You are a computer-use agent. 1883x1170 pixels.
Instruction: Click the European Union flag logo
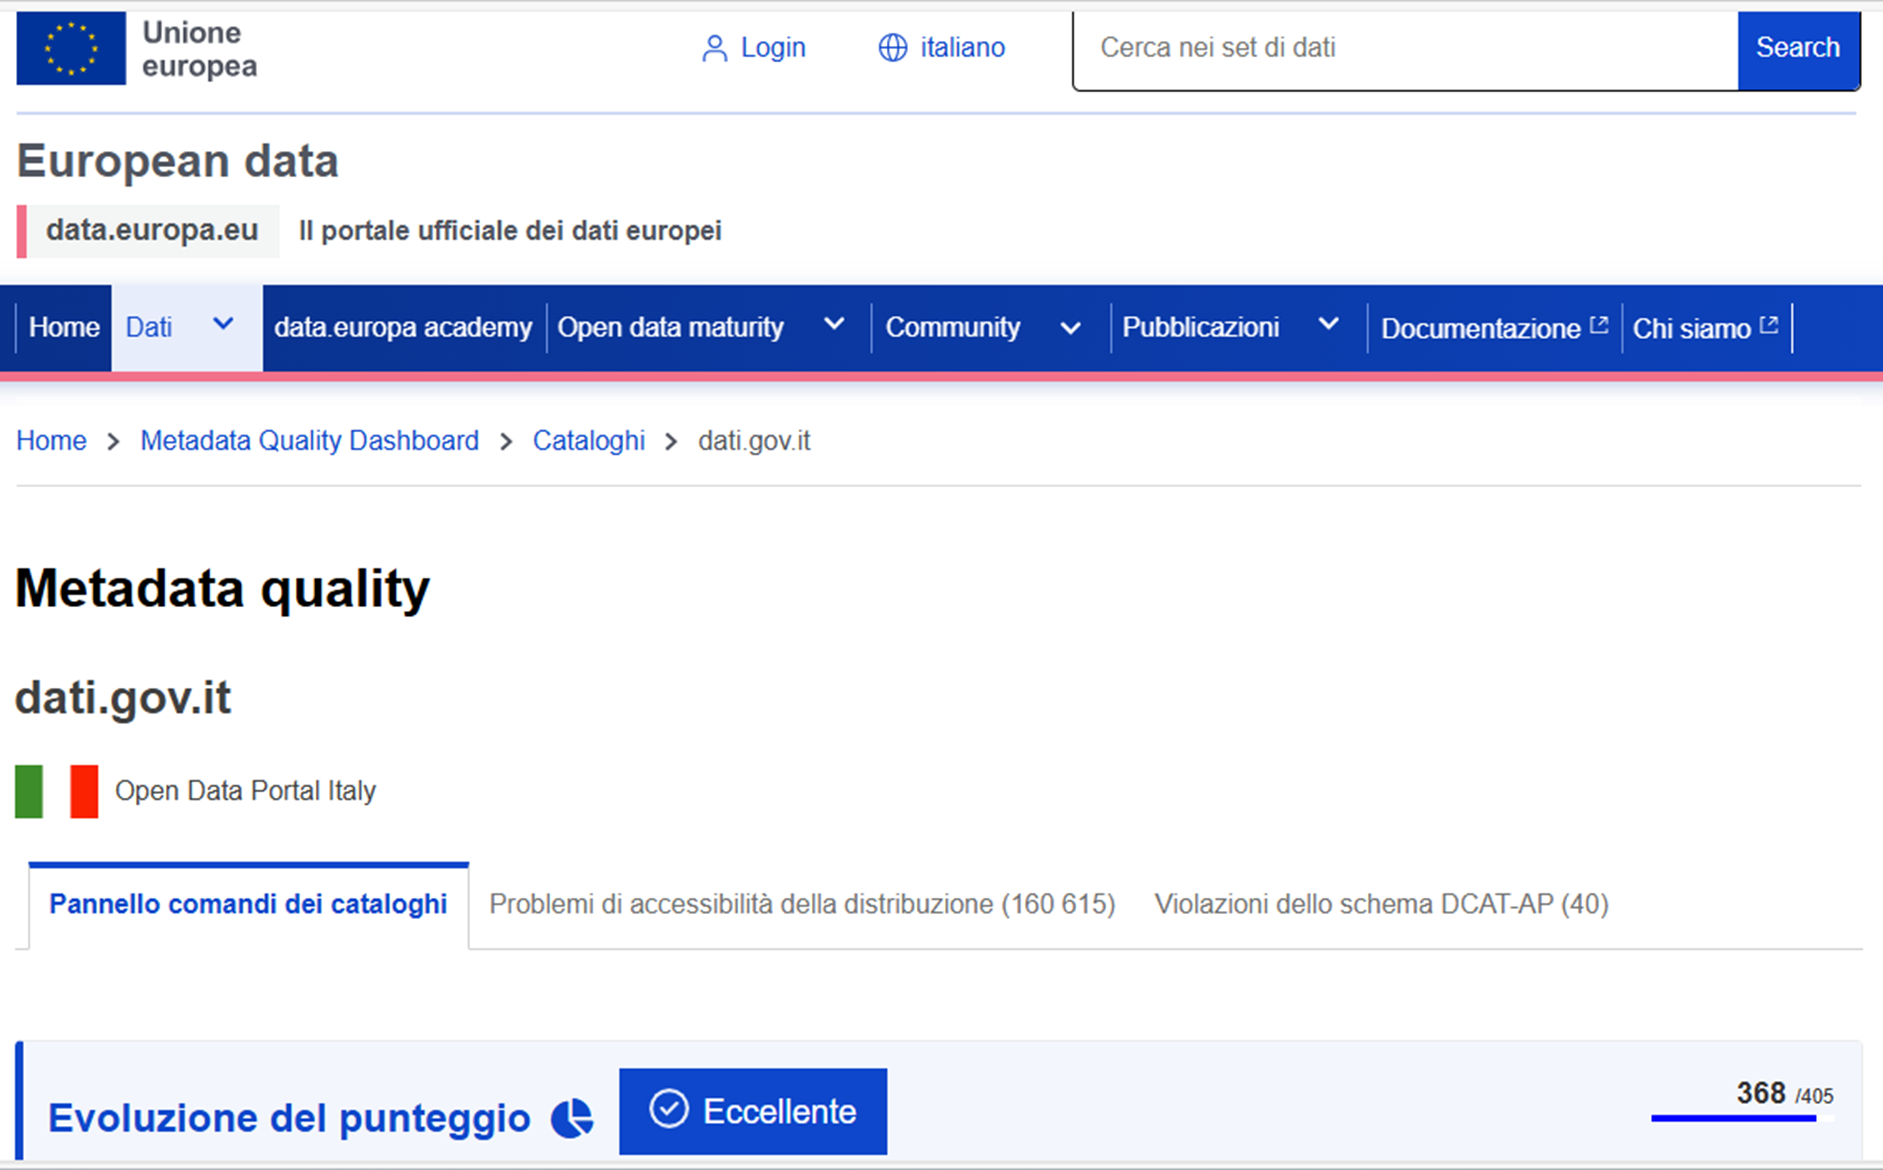tap(71, 48)
